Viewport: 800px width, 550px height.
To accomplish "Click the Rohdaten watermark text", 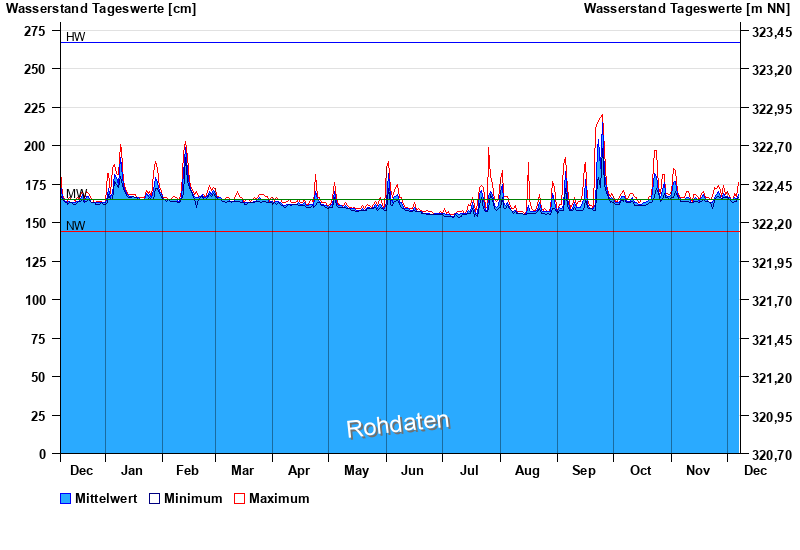I will tap(398, 425).
